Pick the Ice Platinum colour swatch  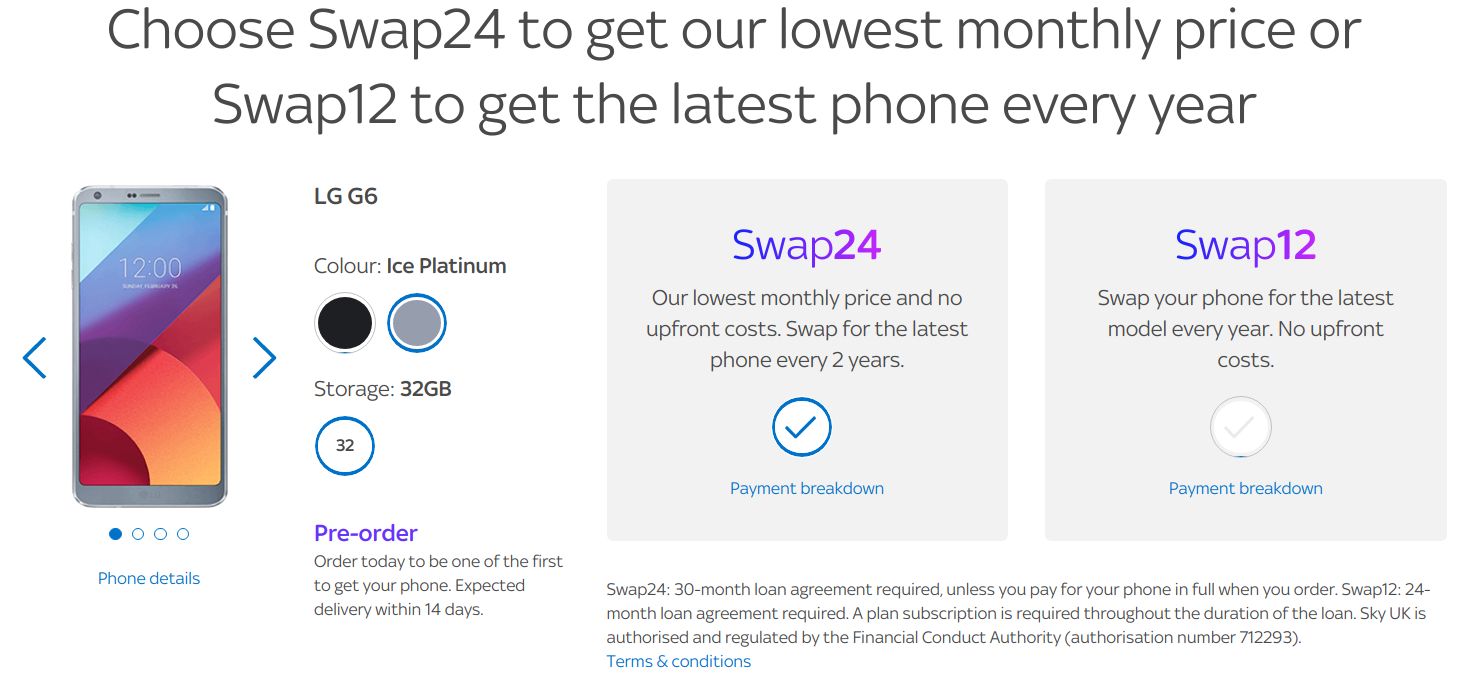[x=417, y=323]
